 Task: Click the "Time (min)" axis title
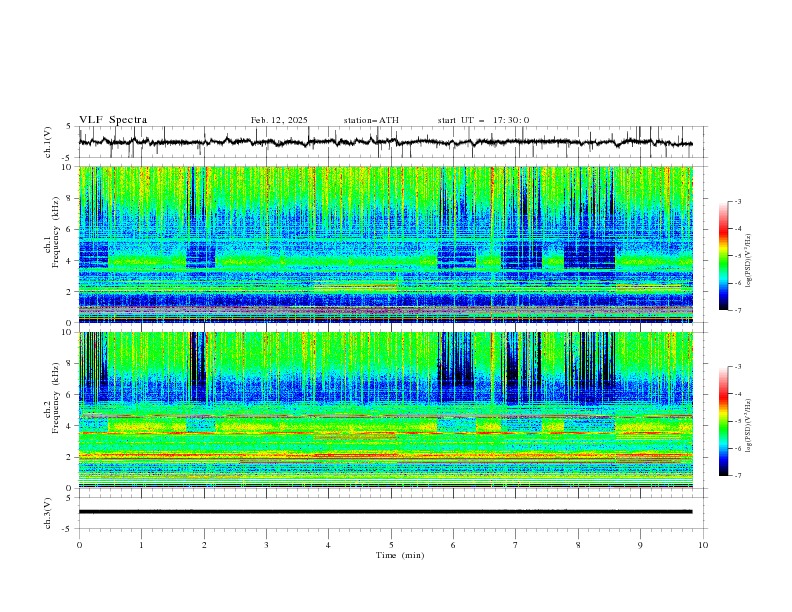coord(400,555)
